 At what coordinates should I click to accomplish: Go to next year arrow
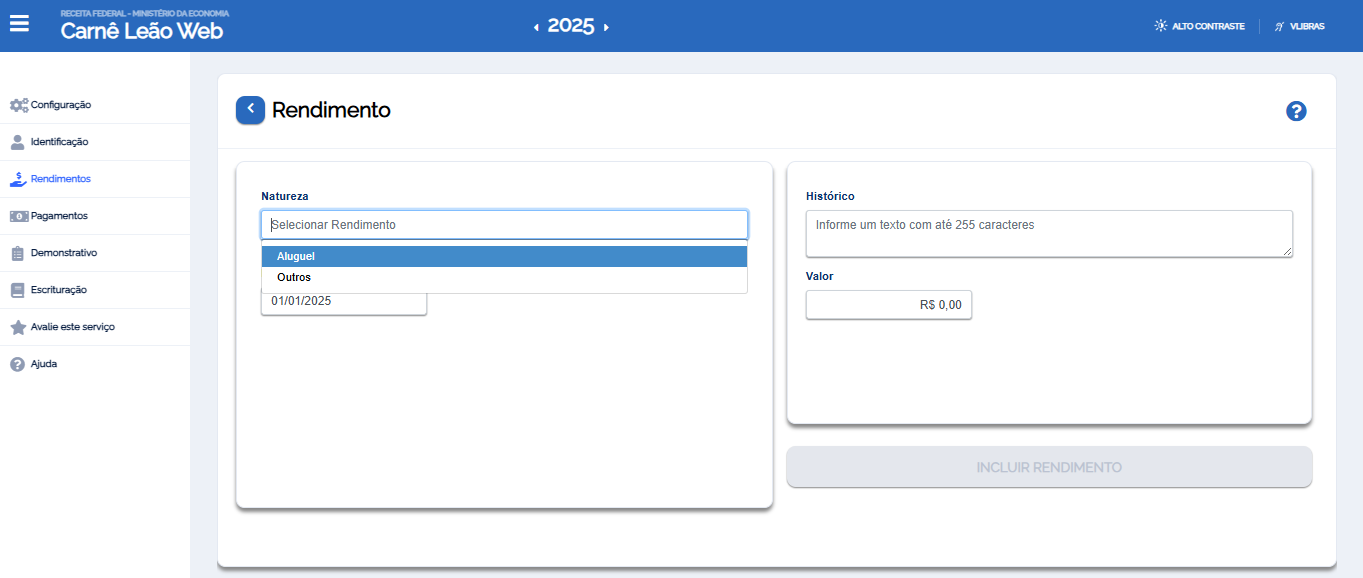[x=606, y=28]
